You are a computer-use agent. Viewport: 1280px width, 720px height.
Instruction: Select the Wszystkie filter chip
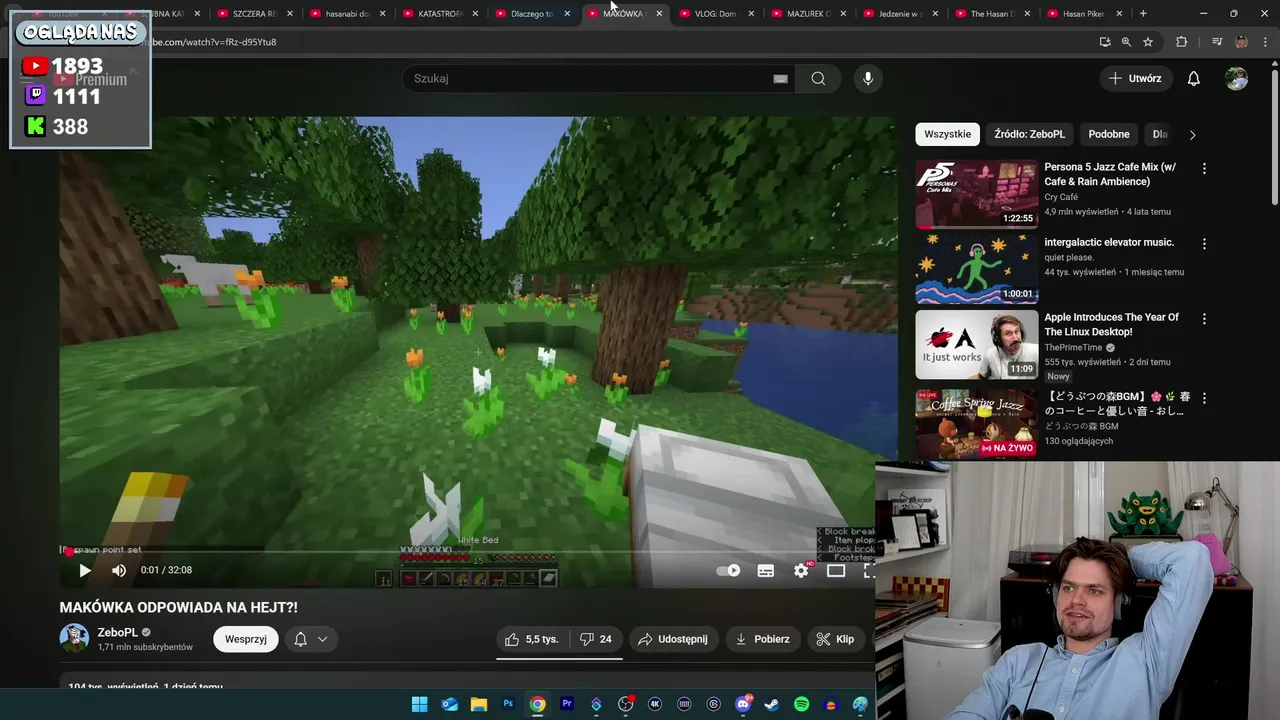(x=947, y=134)
